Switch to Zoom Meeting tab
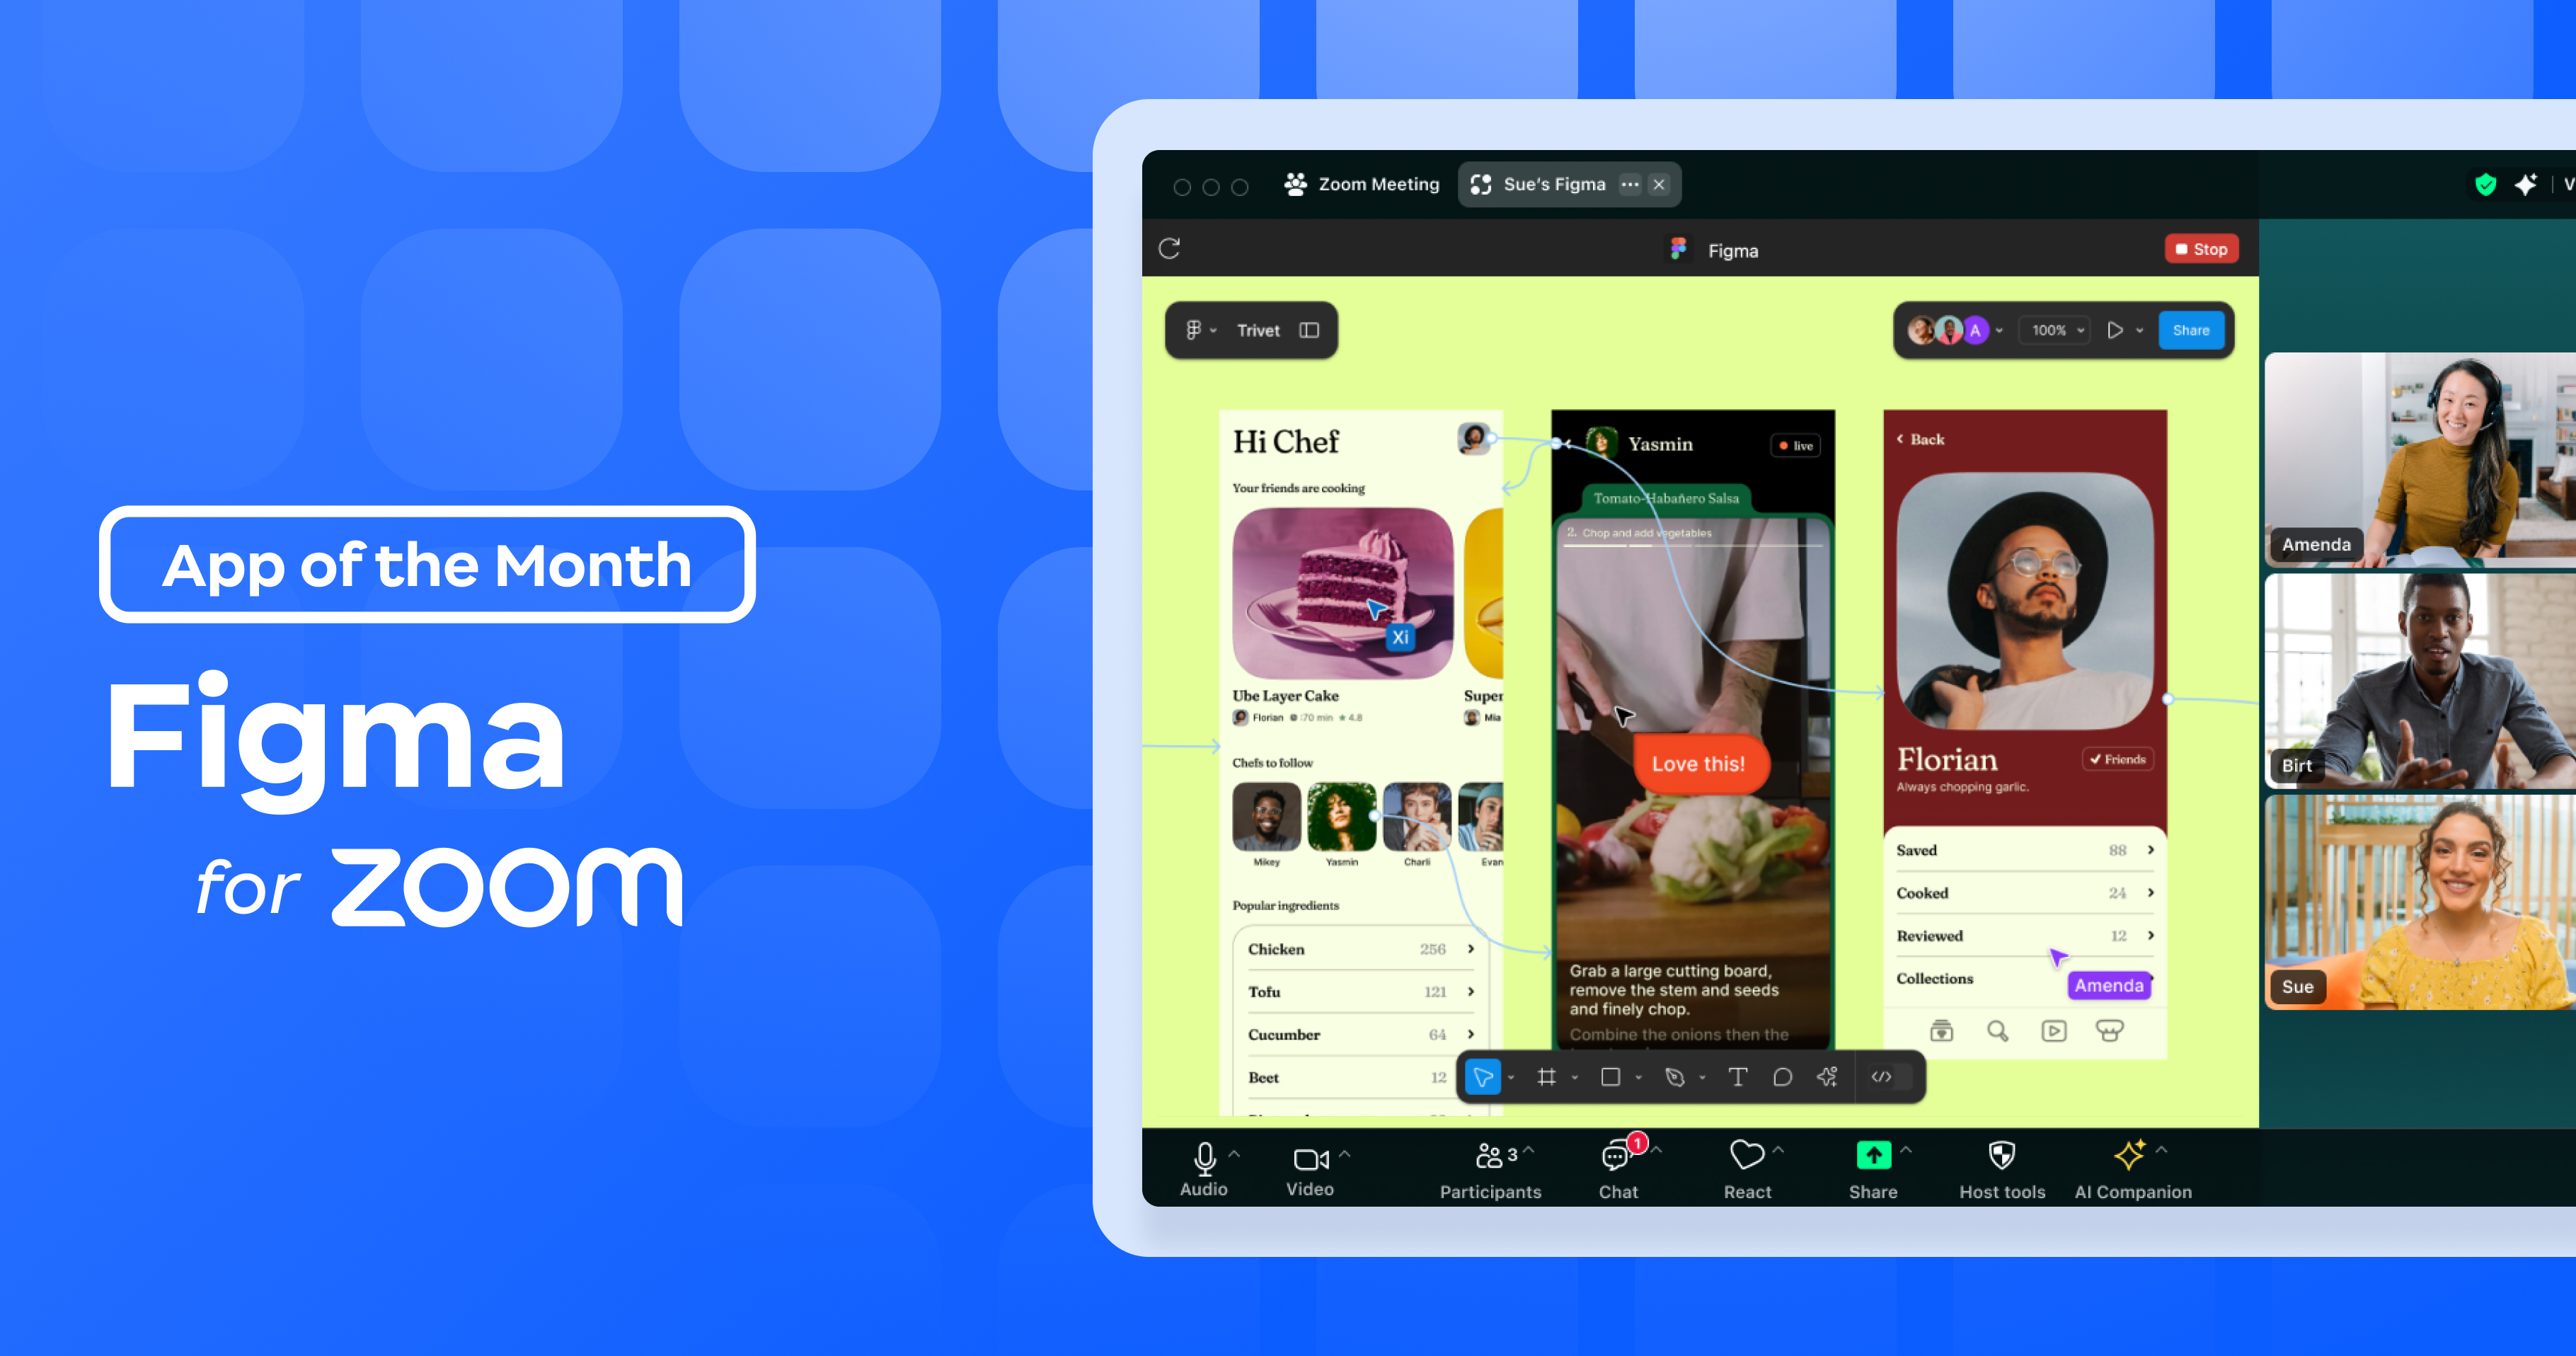This screenshot has width=2576, height=1356. tap(1363, 184)
